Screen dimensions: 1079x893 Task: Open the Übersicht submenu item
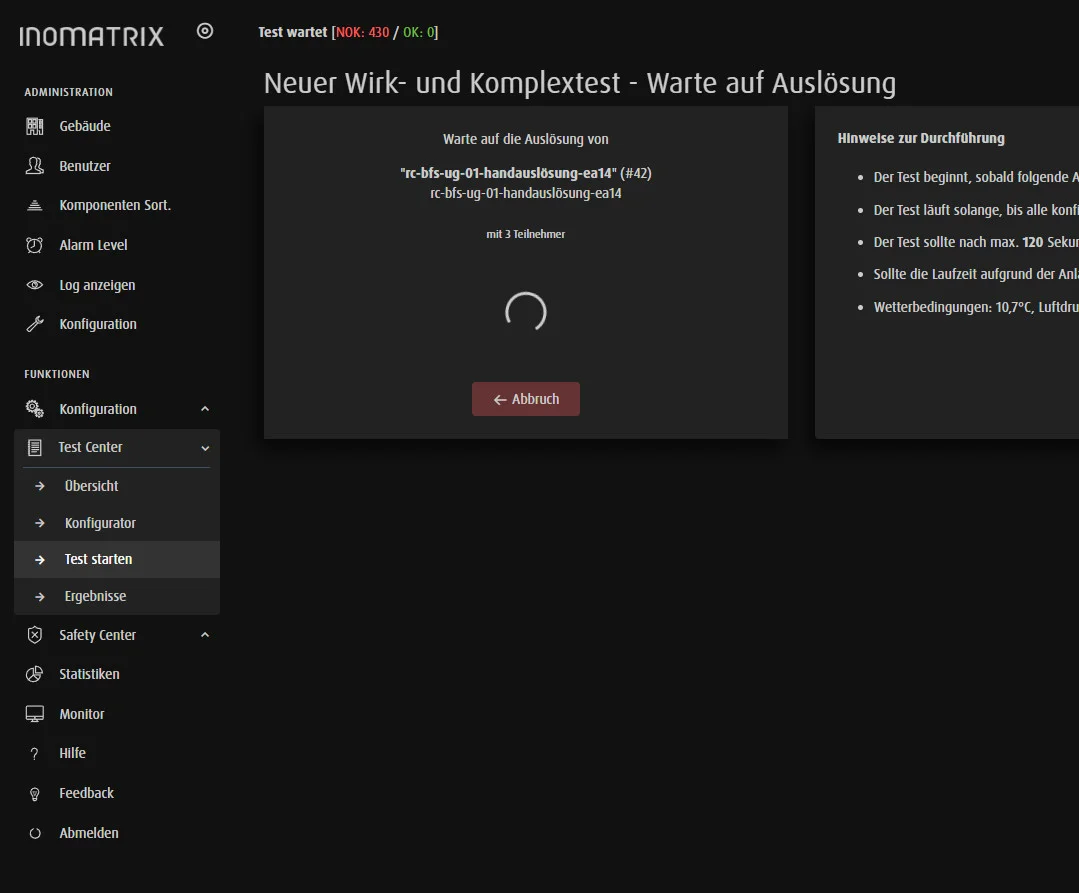pos(91,486)
